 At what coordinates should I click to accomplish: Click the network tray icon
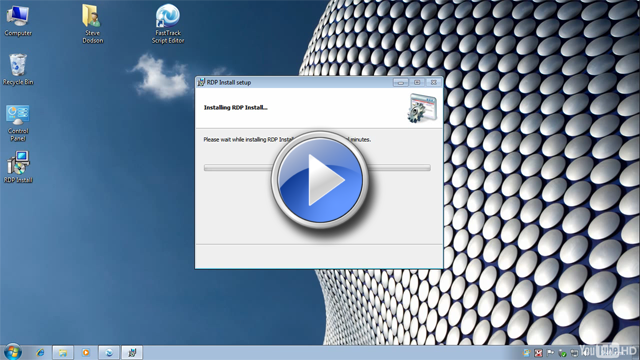[574, 353]
